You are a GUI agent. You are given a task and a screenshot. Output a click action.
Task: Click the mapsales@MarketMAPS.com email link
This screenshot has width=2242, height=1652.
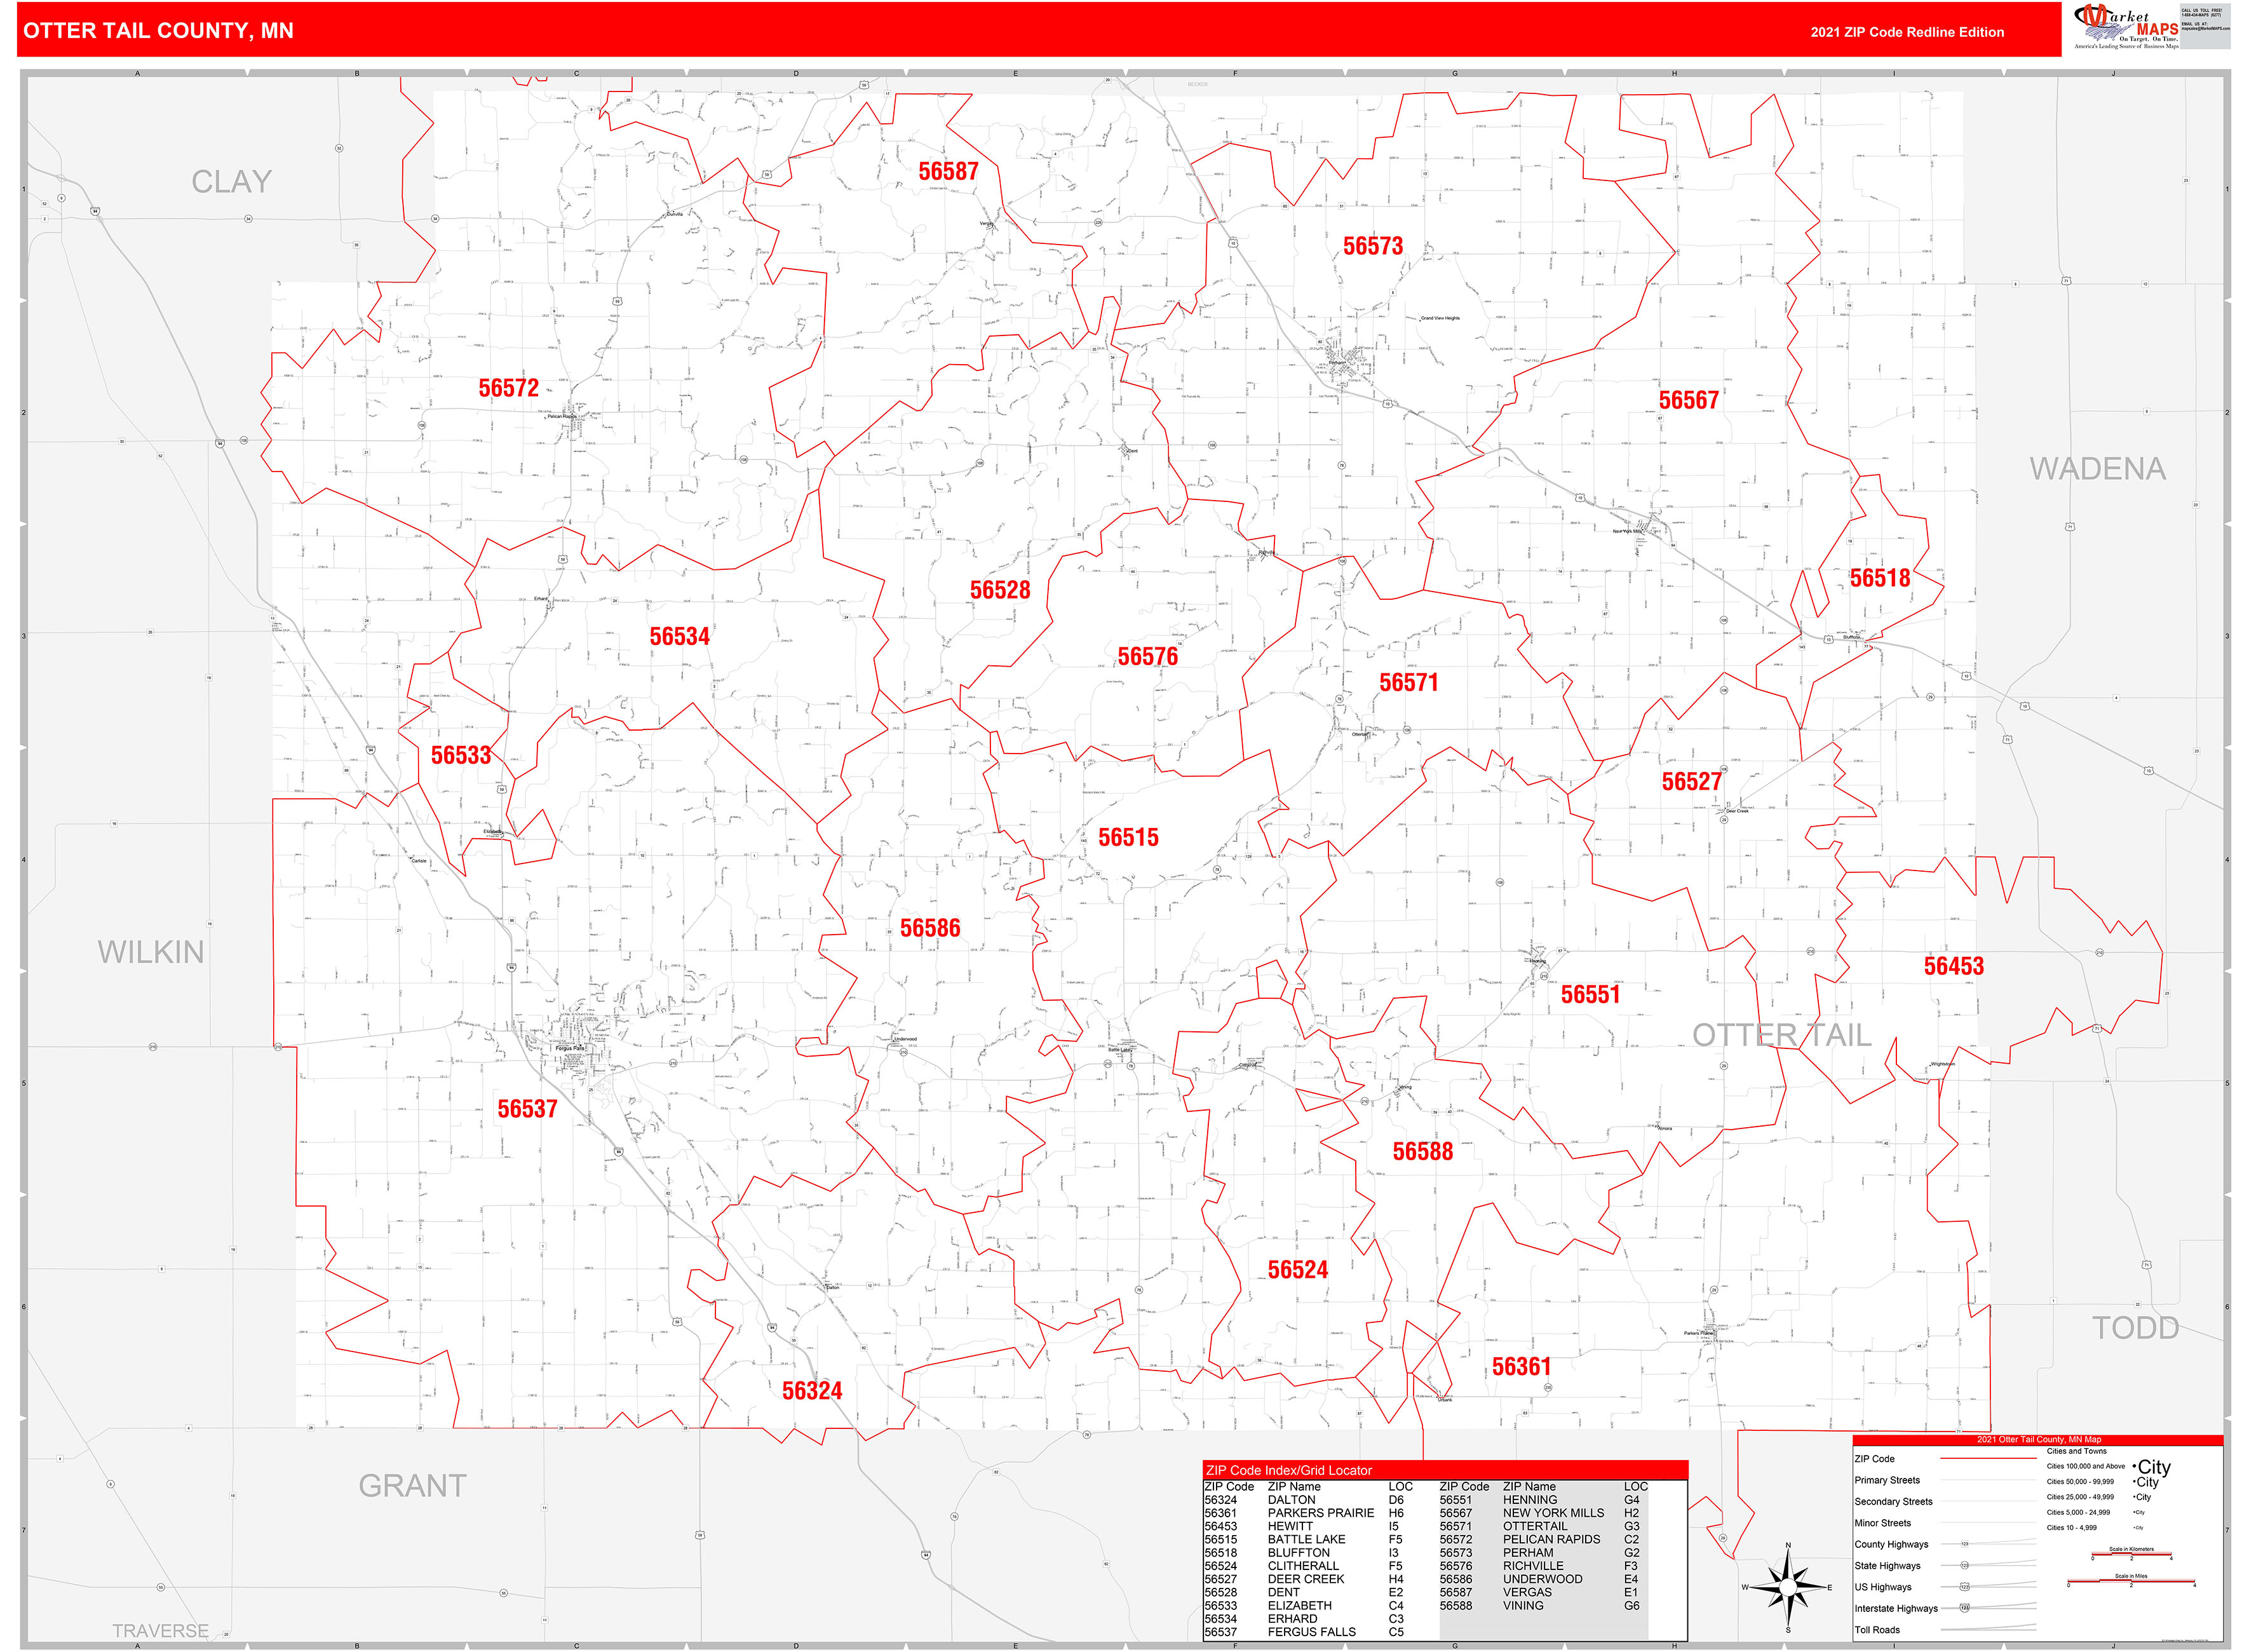(2206, 28)
